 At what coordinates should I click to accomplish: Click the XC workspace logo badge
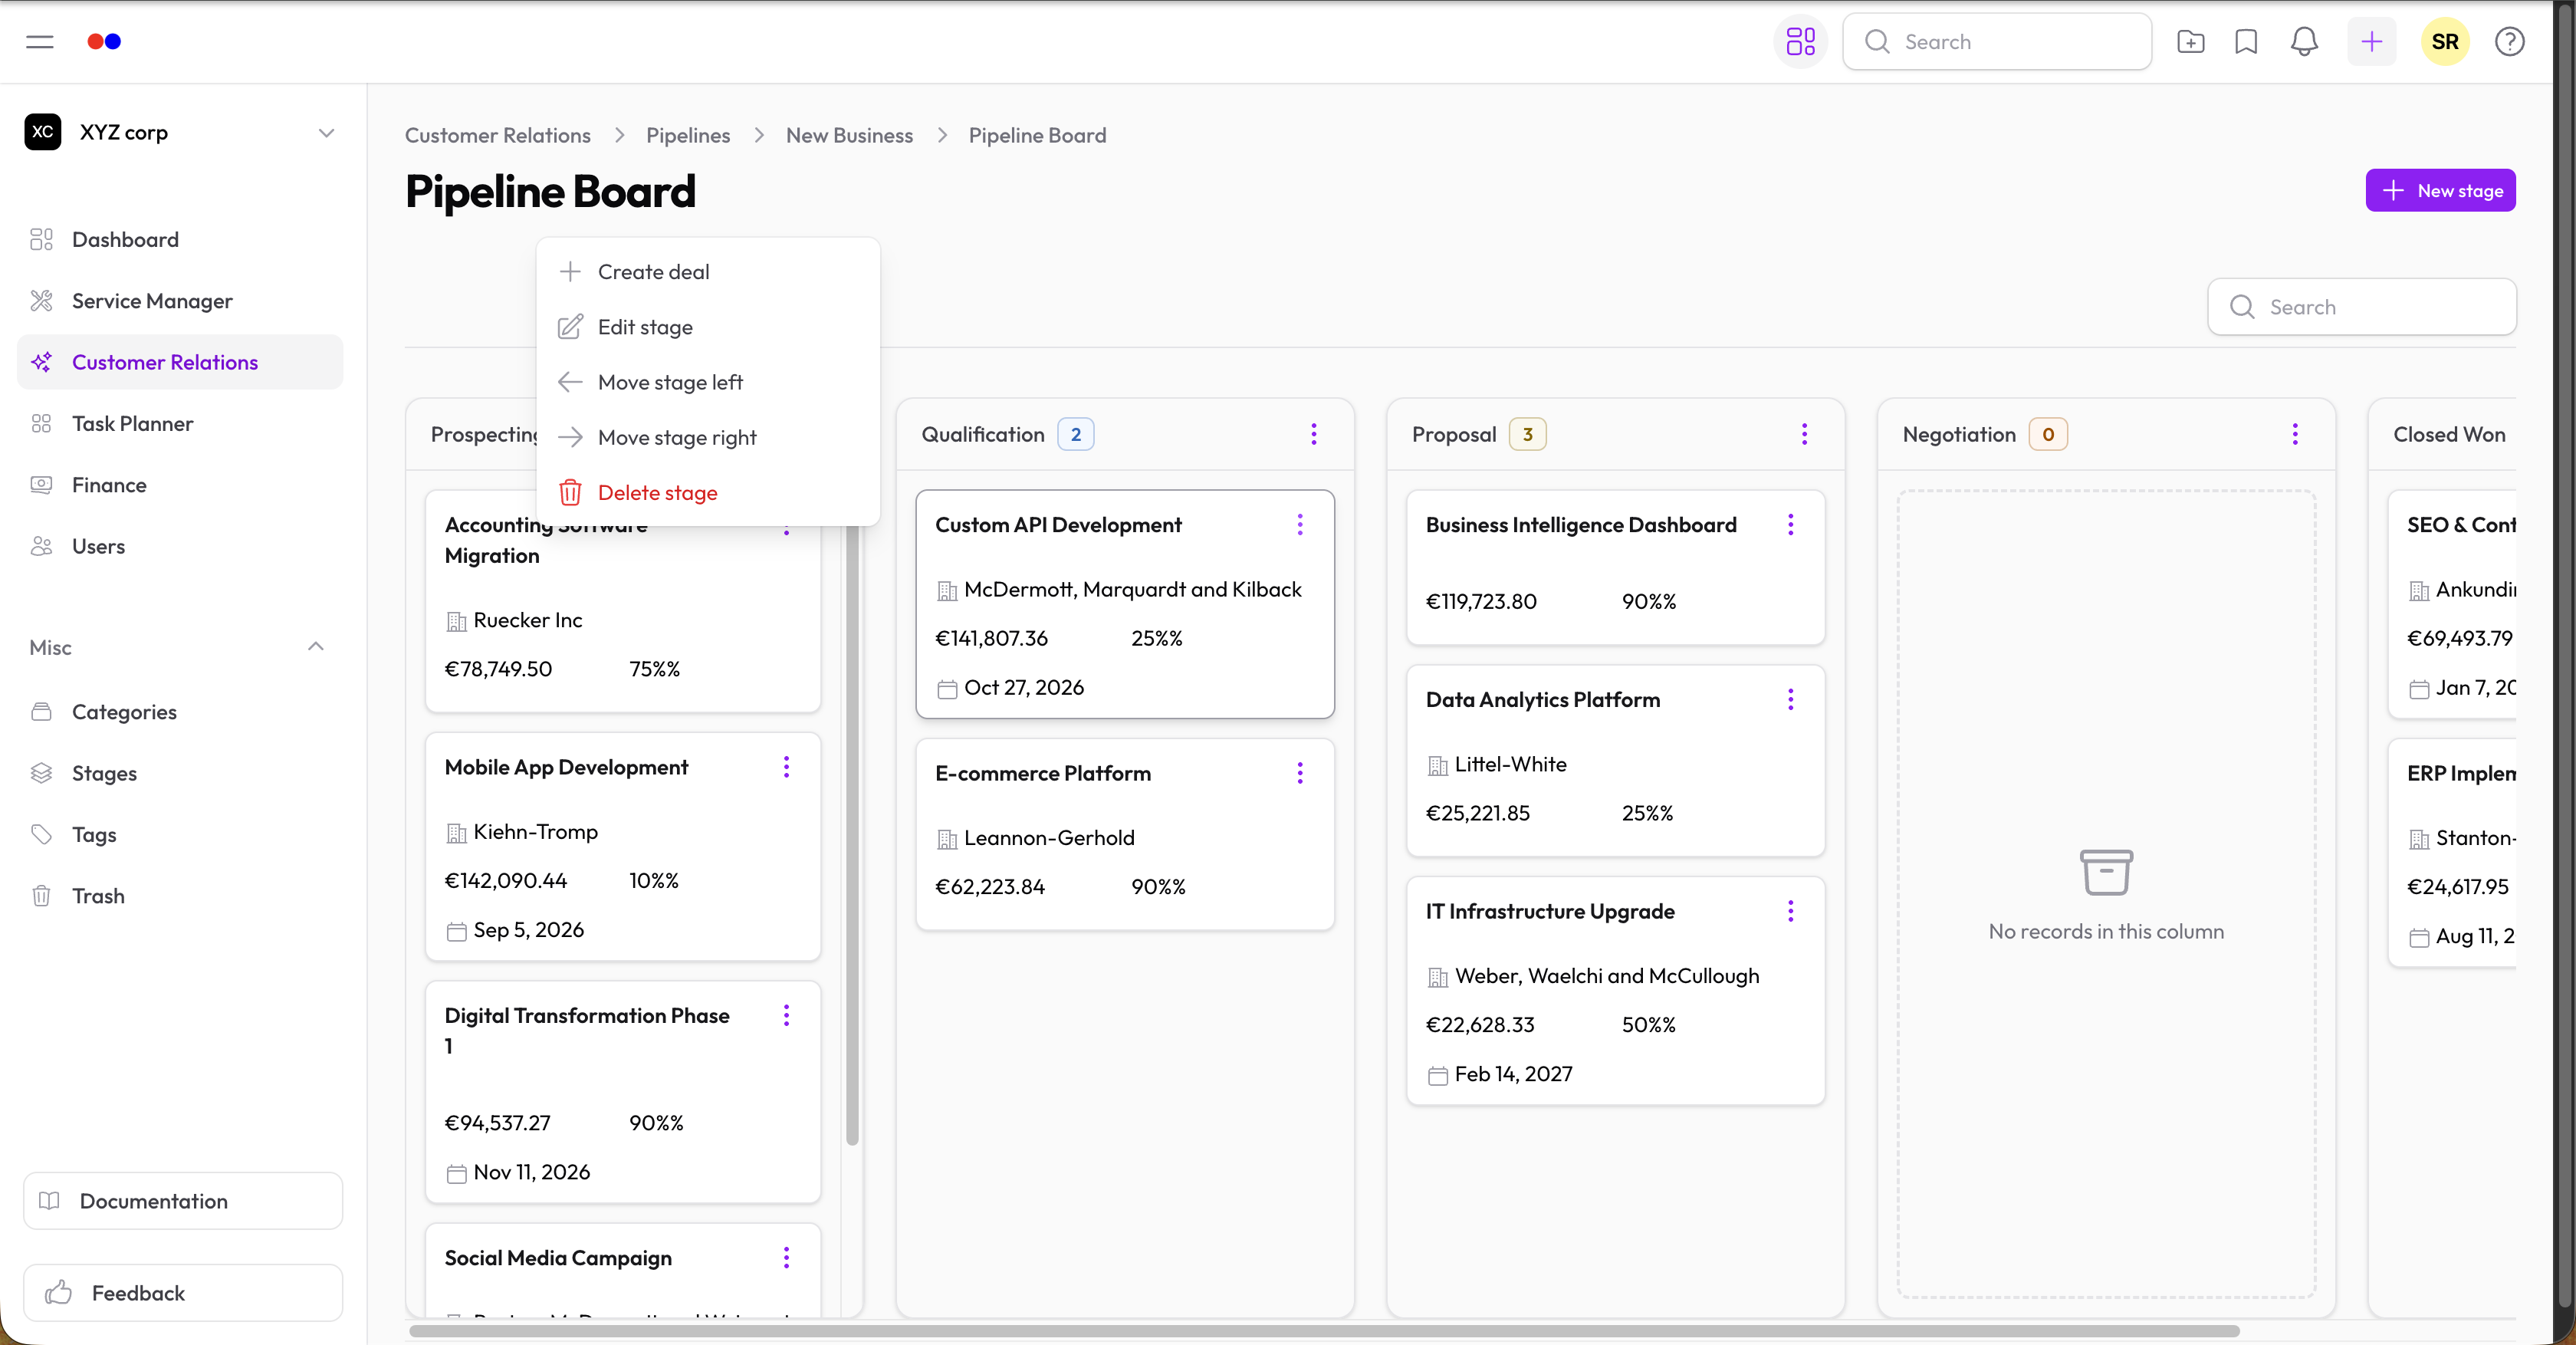[x=43, y=132]
